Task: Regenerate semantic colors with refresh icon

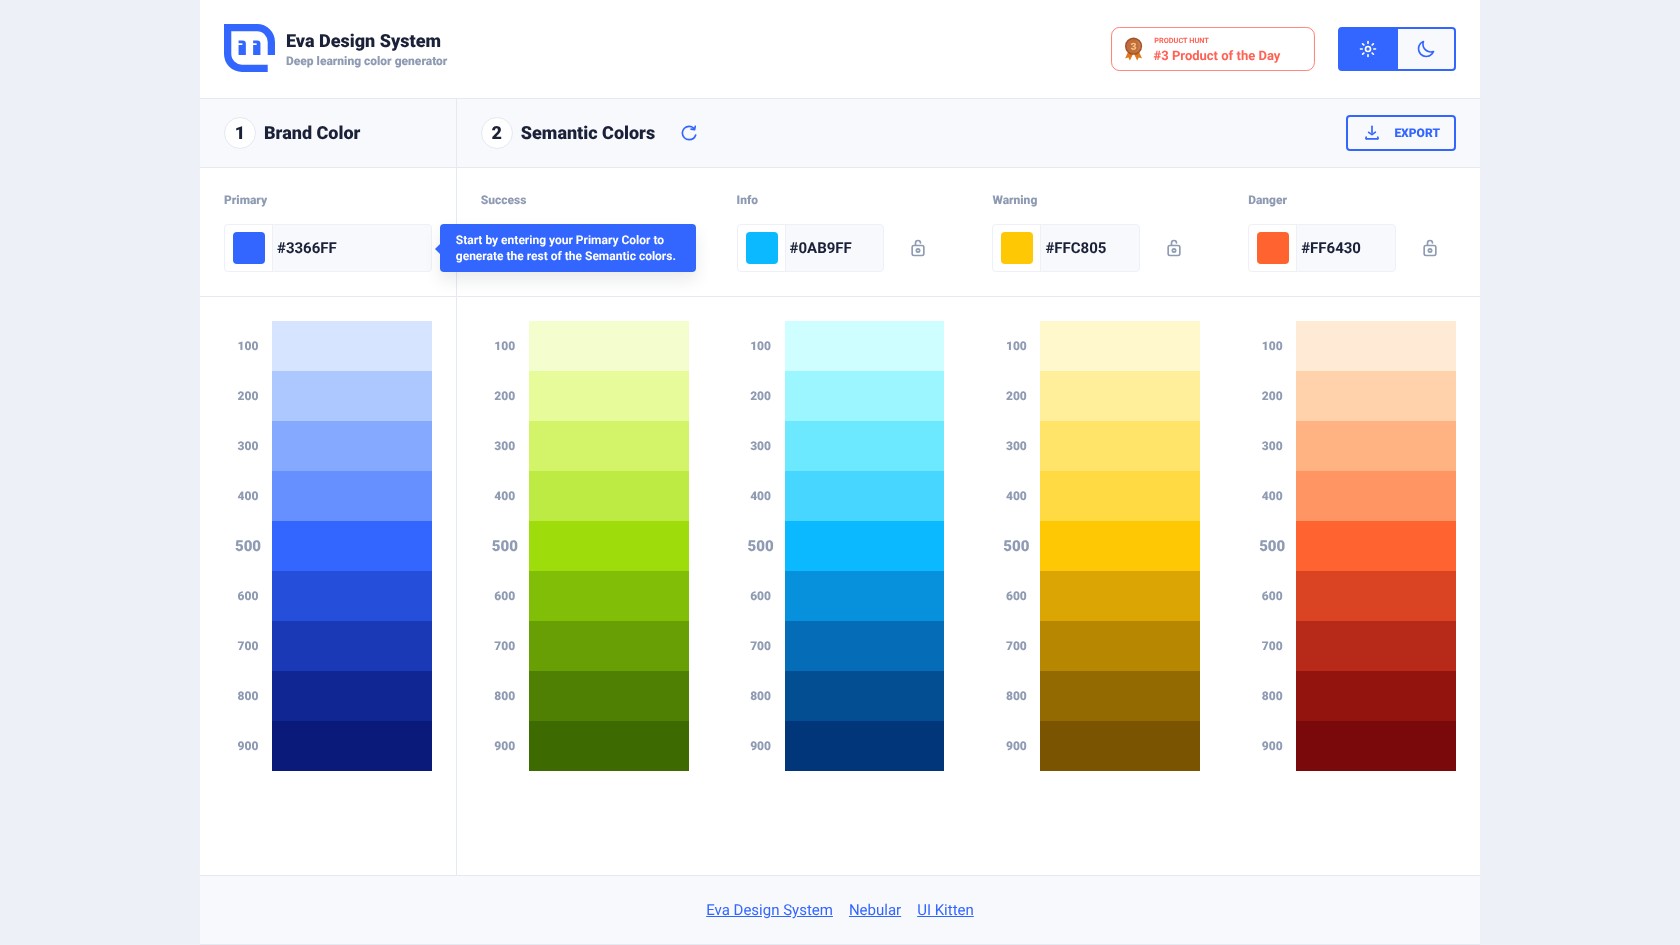Action: [689, 133]
